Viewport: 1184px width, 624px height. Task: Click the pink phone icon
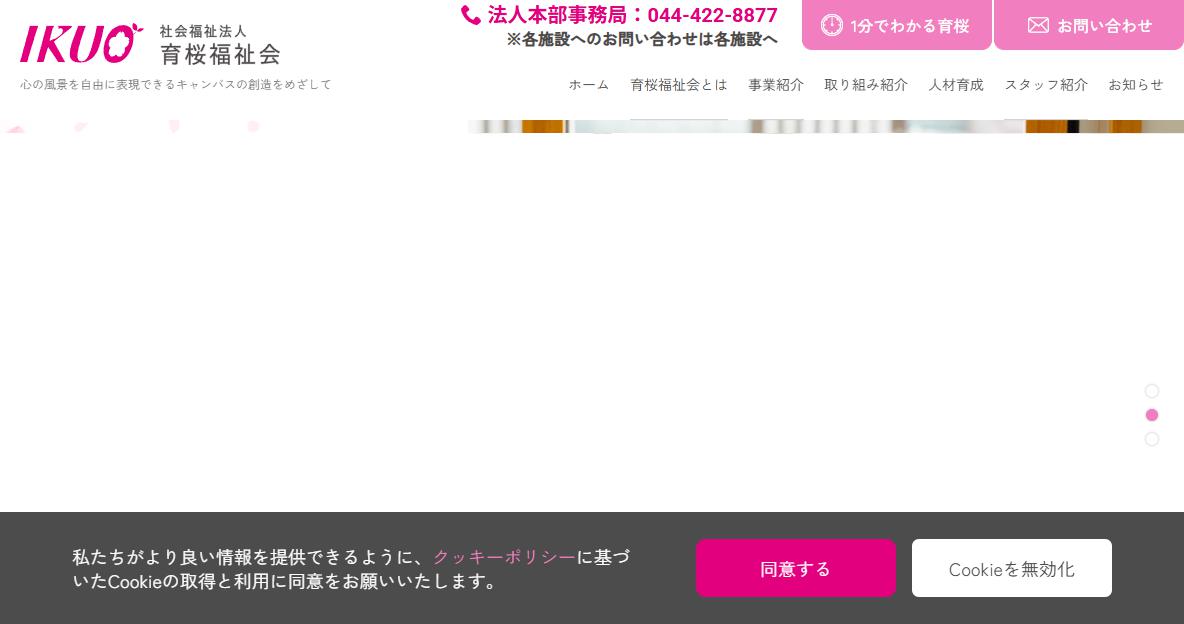(x=470, y=15)
